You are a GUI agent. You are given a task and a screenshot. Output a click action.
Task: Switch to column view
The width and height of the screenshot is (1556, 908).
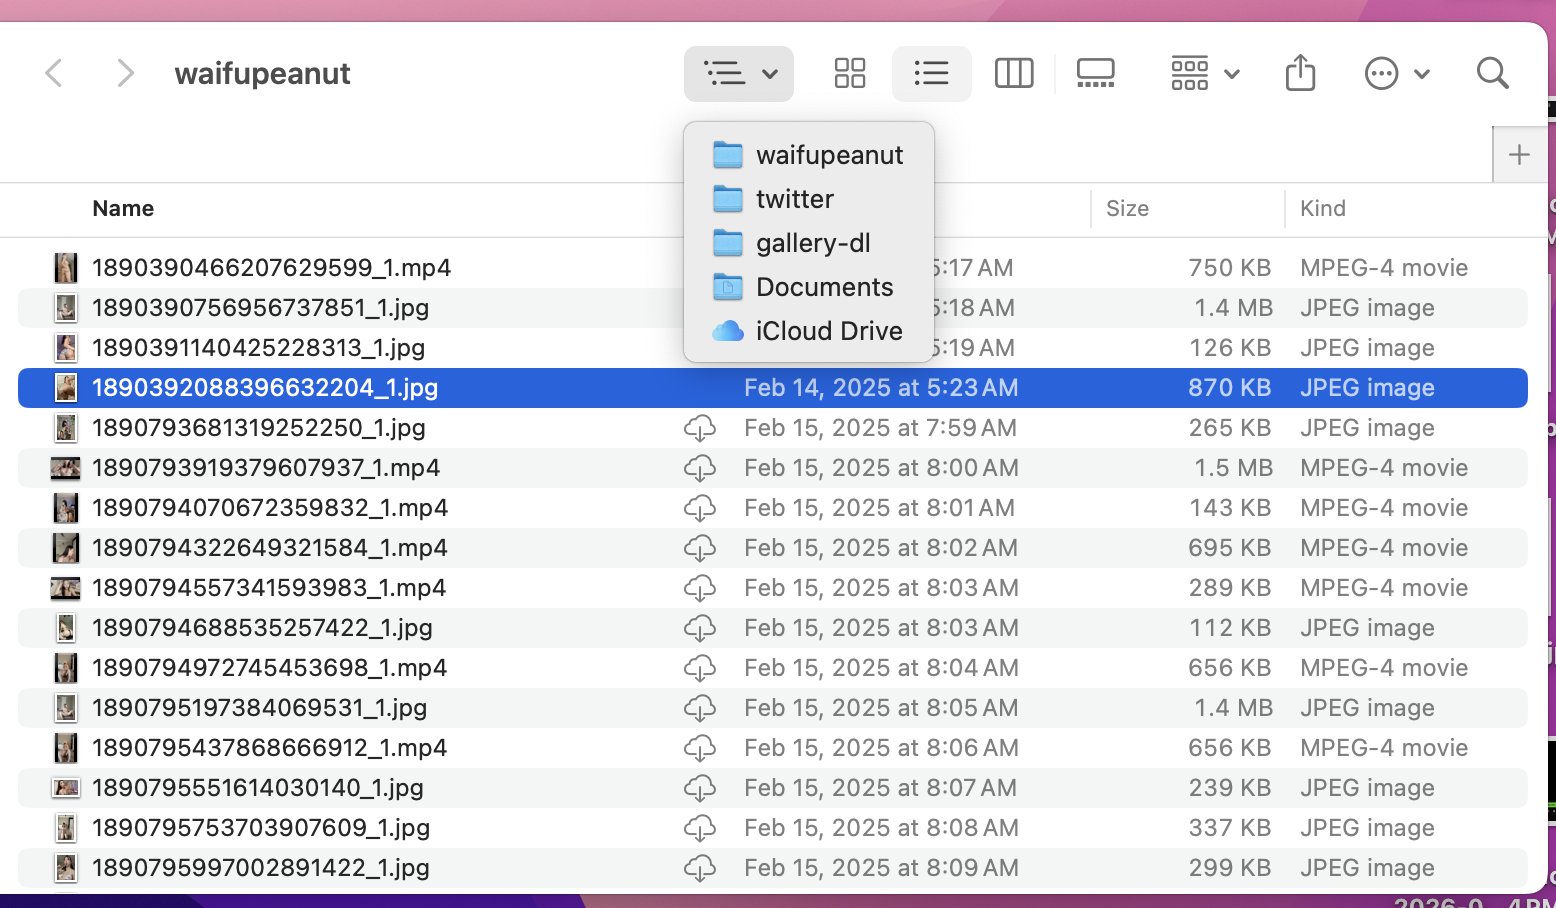pyautogui.click(x=1014, y=73)
